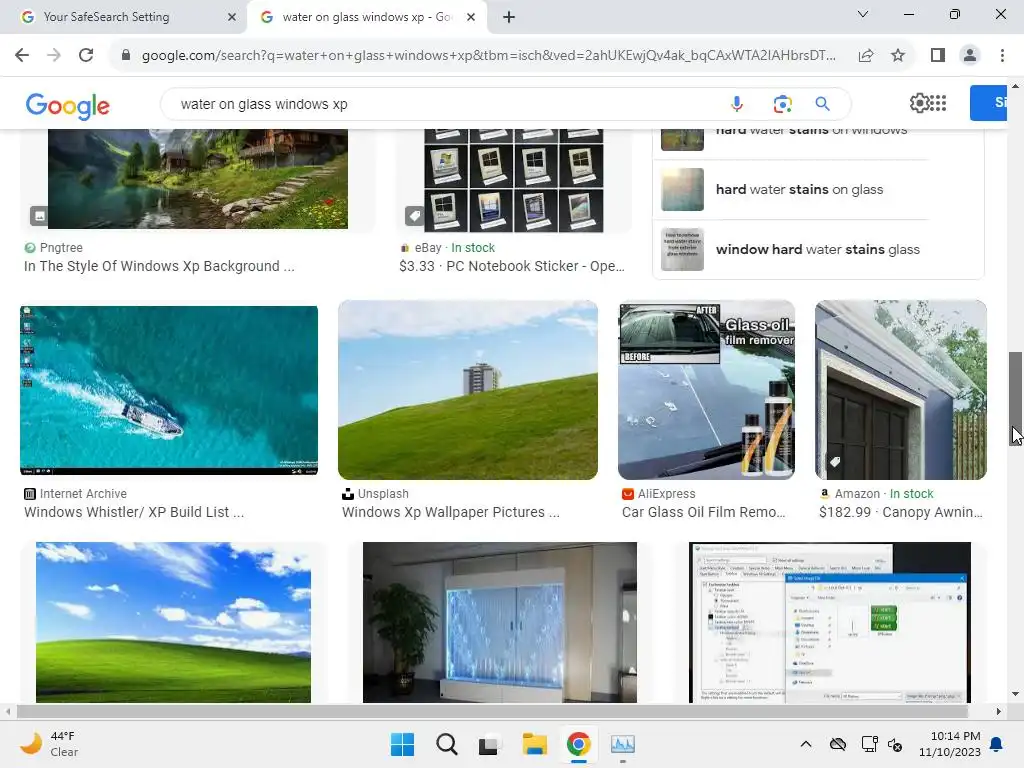This screenshot has width=1024, height=768.
Task: Show hidden system tray icons
Action: pyautogui.click(x=806, y=744)
